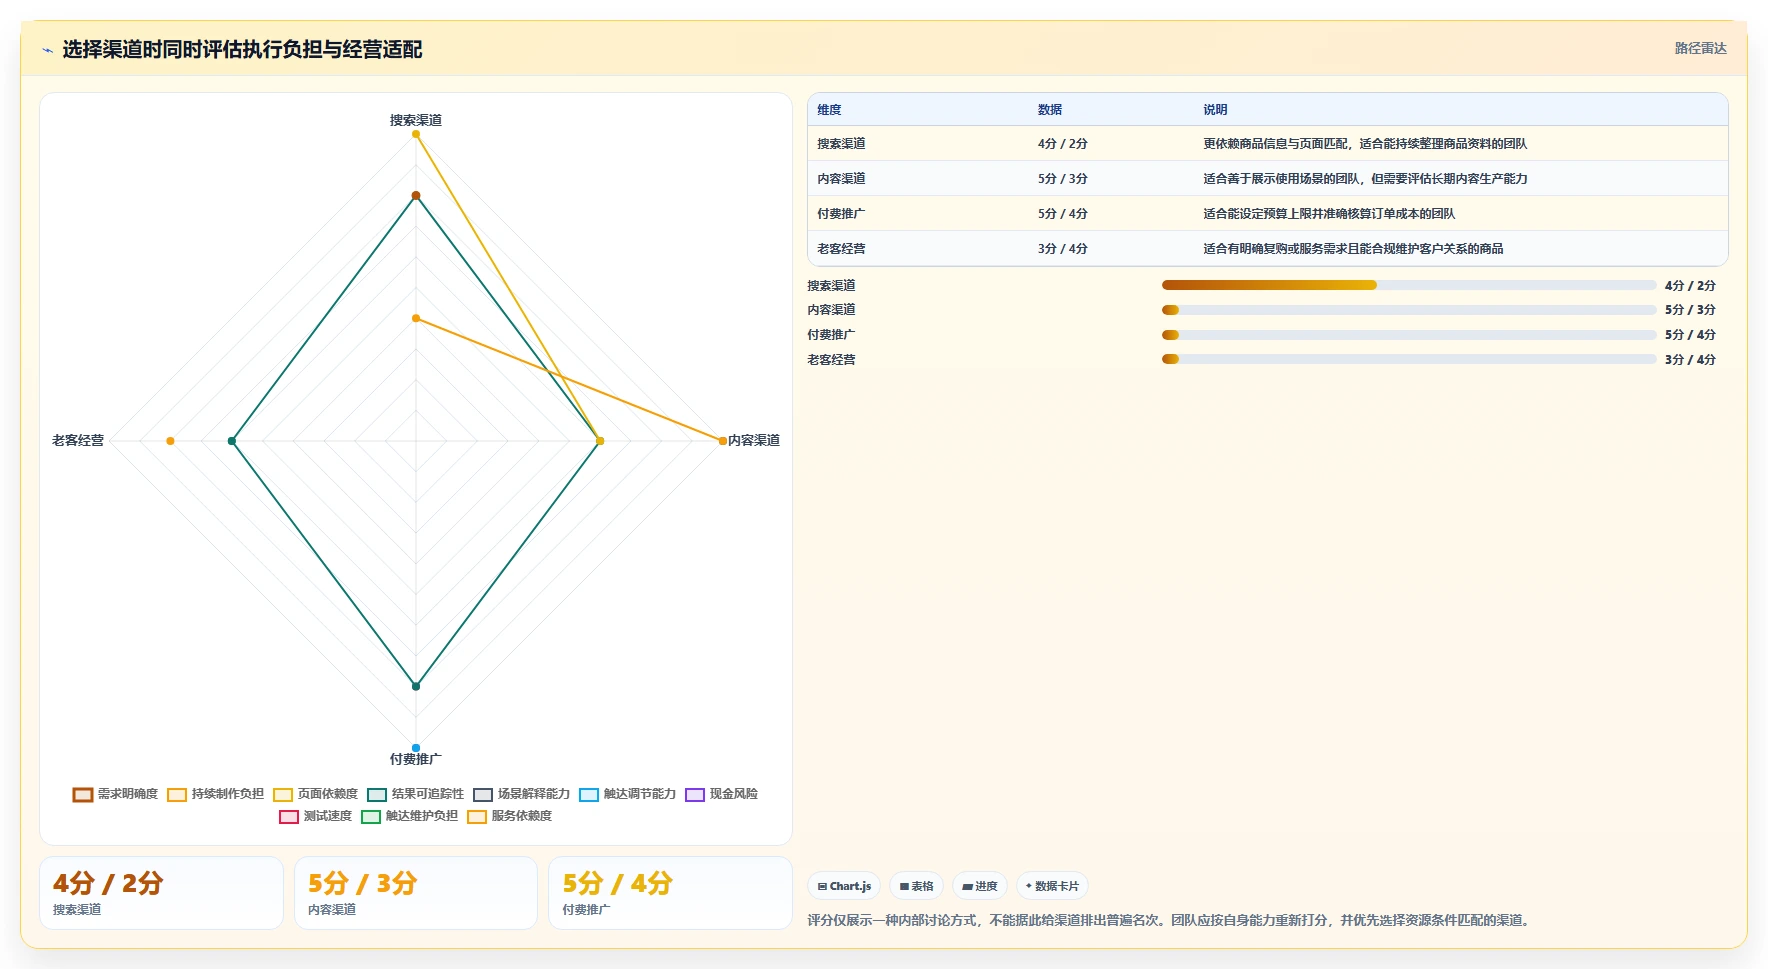
Task: Click the 付费推广 progress bar
Action: coord(1409,335)
